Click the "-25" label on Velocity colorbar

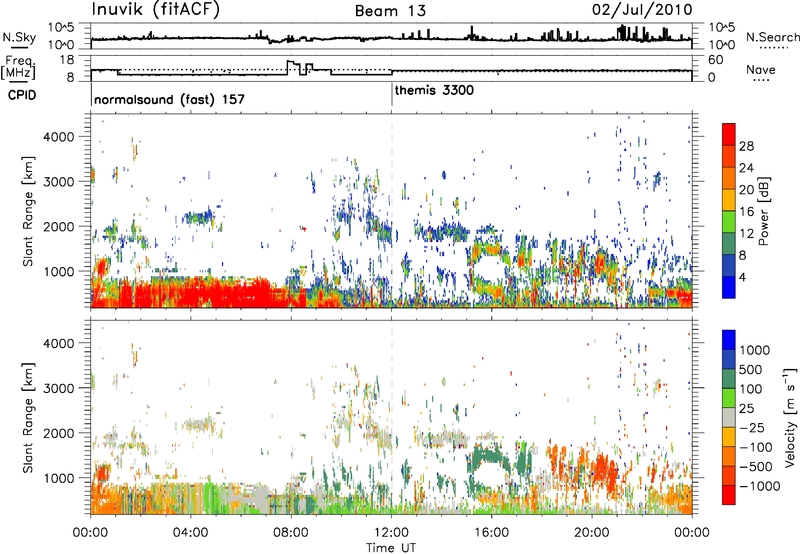(752, 428)
